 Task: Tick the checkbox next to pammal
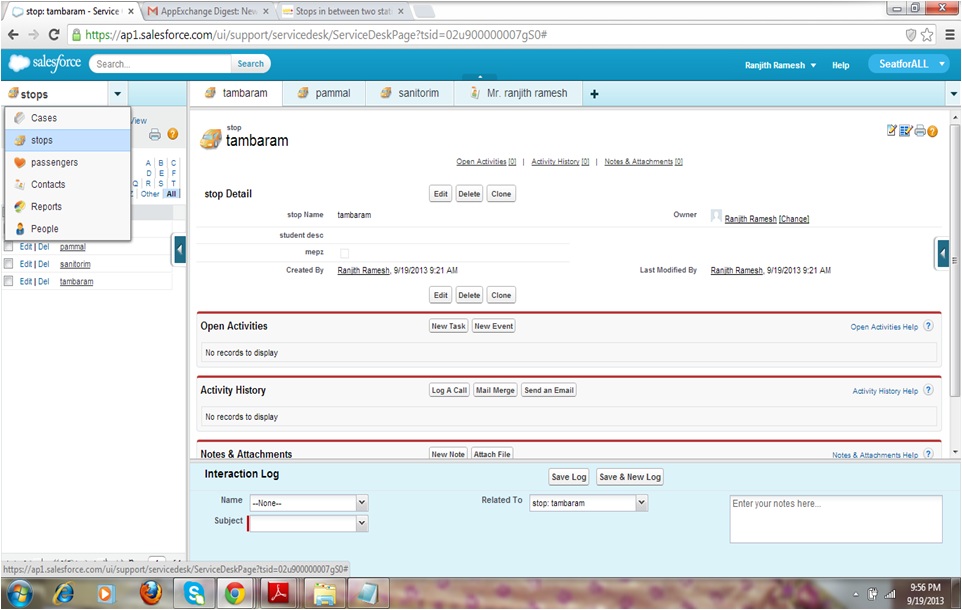coord(9,246)
